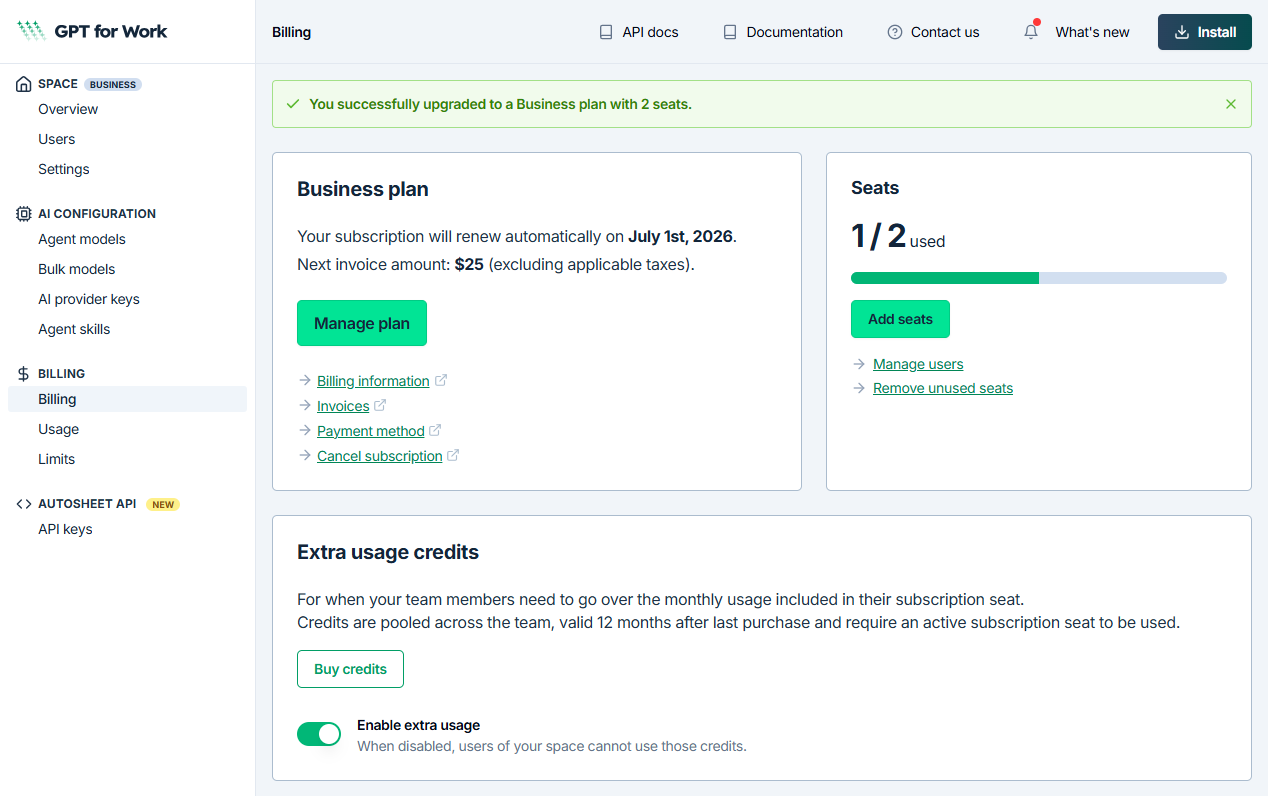
Task: Click the Add seats button
Action: (900, 319)
